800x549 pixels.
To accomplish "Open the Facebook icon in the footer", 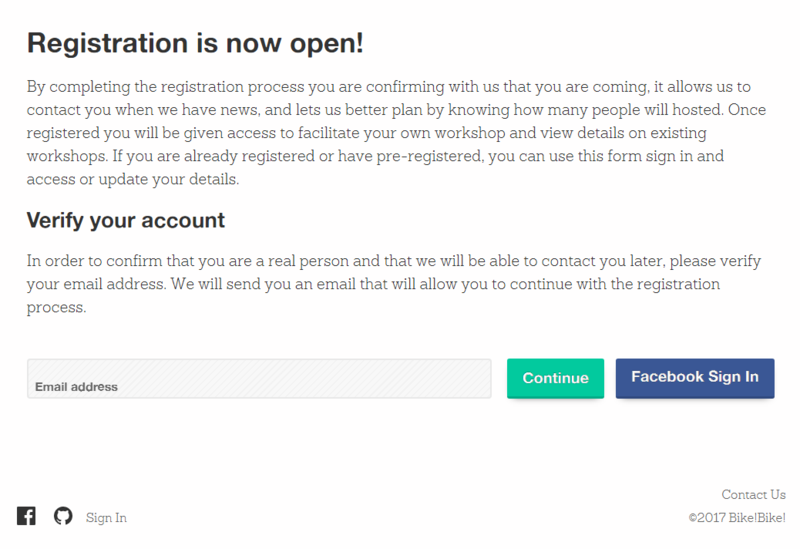I will 26,516.
